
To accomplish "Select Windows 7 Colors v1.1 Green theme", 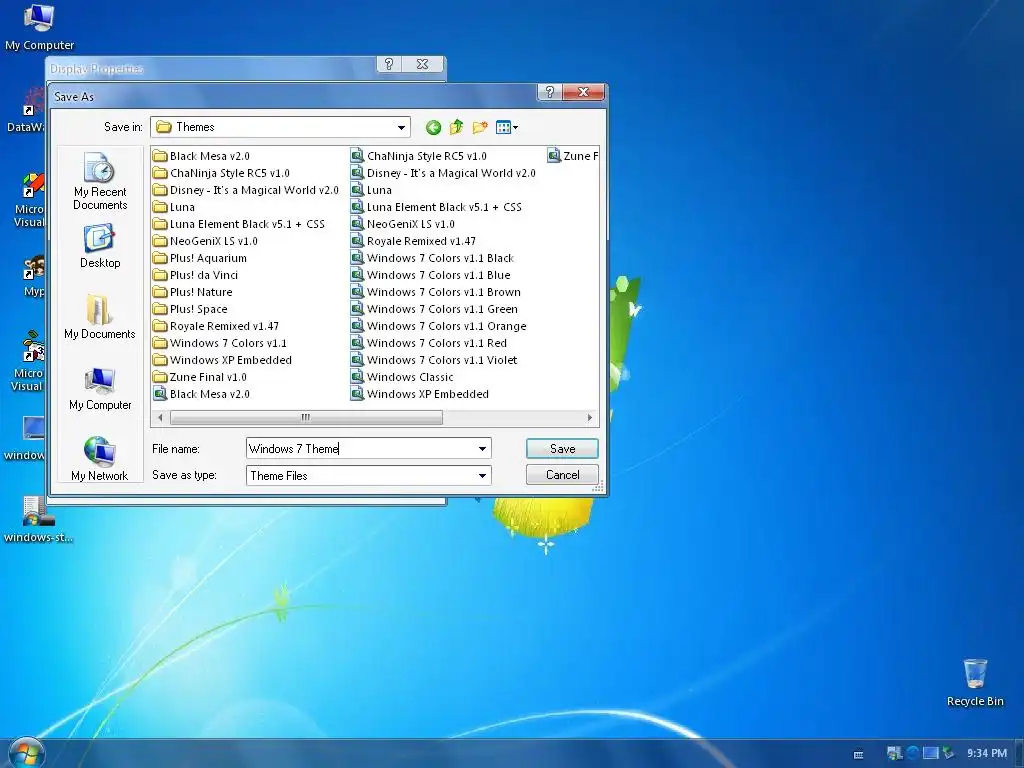I will click(x=434, y=309).
